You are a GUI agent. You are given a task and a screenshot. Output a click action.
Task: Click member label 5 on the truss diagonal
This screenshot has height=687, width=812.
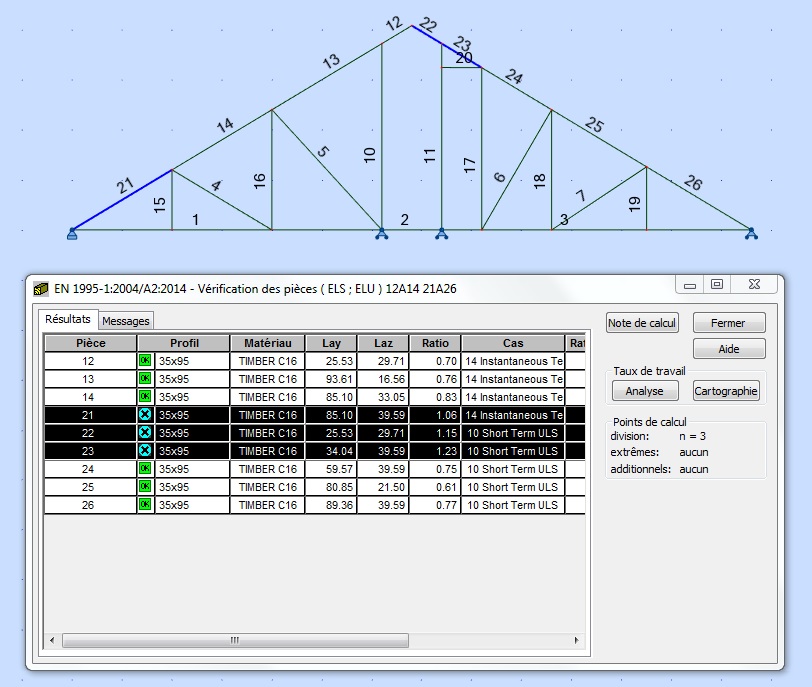point(323,151)
